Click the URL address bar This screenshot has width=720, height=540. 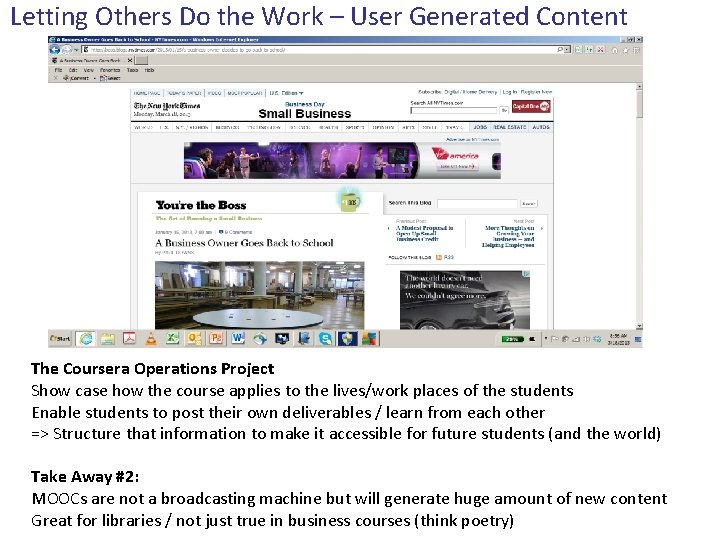[321, 49]
